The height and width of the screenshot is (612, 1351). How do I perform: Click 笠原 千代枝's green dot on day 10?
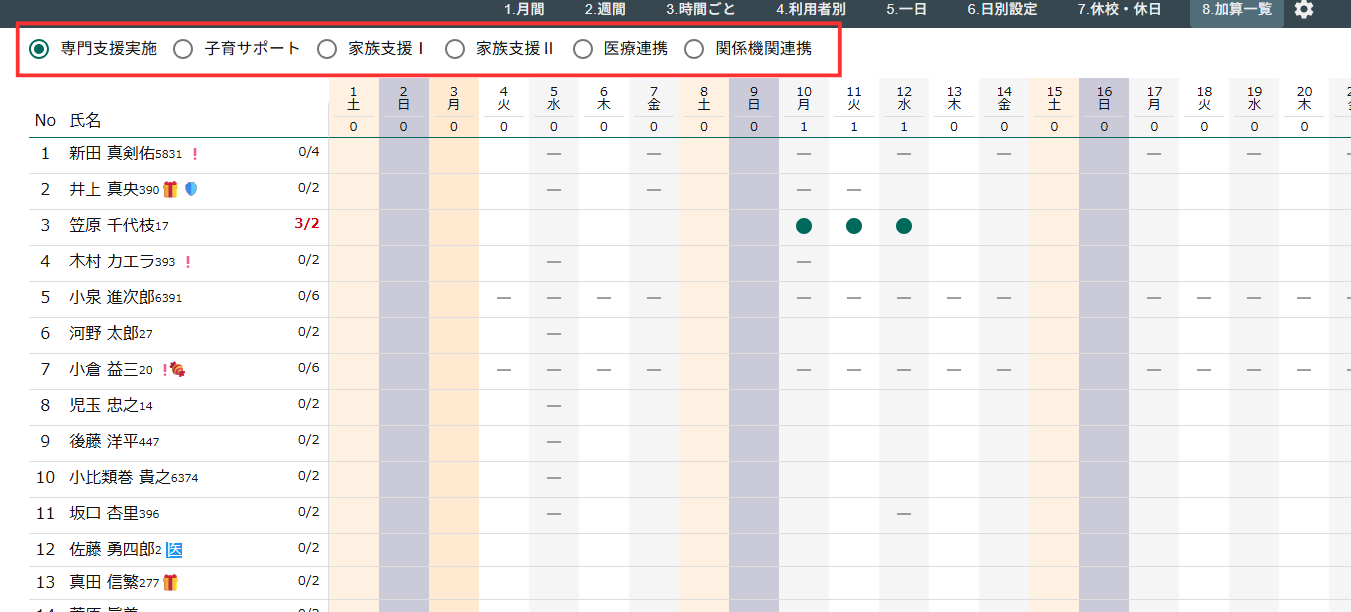803,226
